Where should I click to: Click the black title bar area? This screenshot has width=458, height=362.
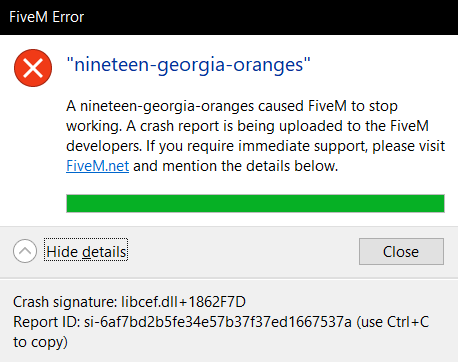point(229,17)
